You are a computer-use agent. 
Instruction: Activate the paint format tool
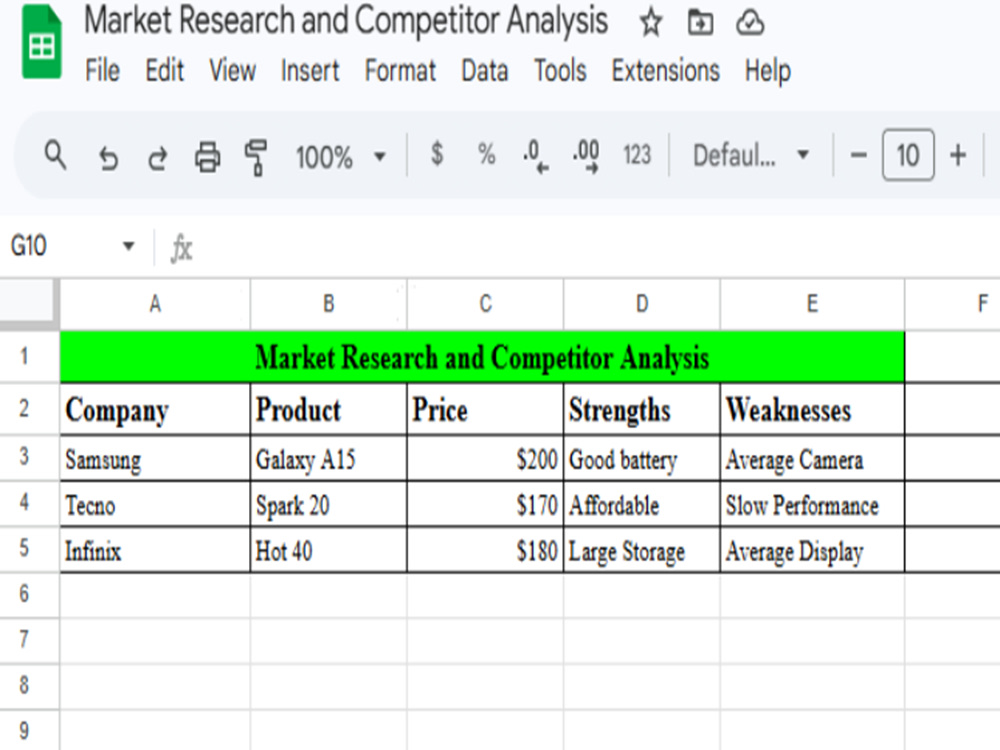coord(256,157)
